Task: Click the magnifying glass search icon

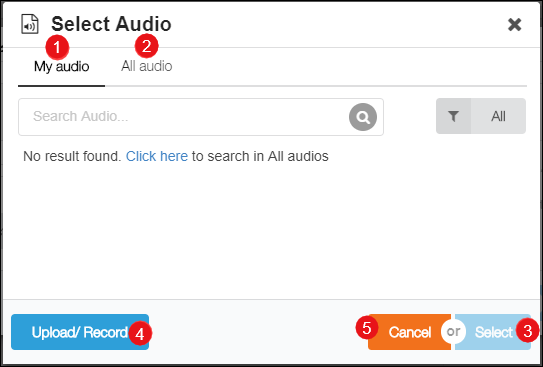Action: (x=363, y=117)
